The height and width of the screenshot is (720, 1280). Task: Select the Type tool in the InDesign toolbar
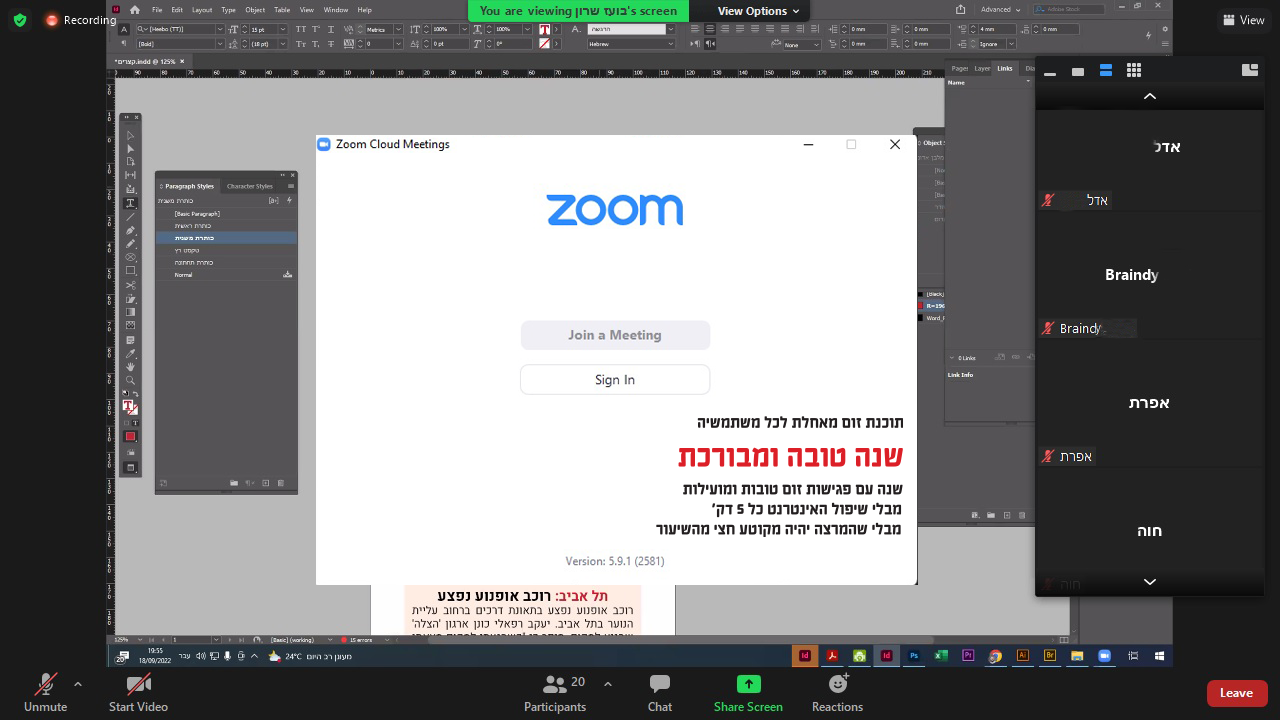pos(130,203)
